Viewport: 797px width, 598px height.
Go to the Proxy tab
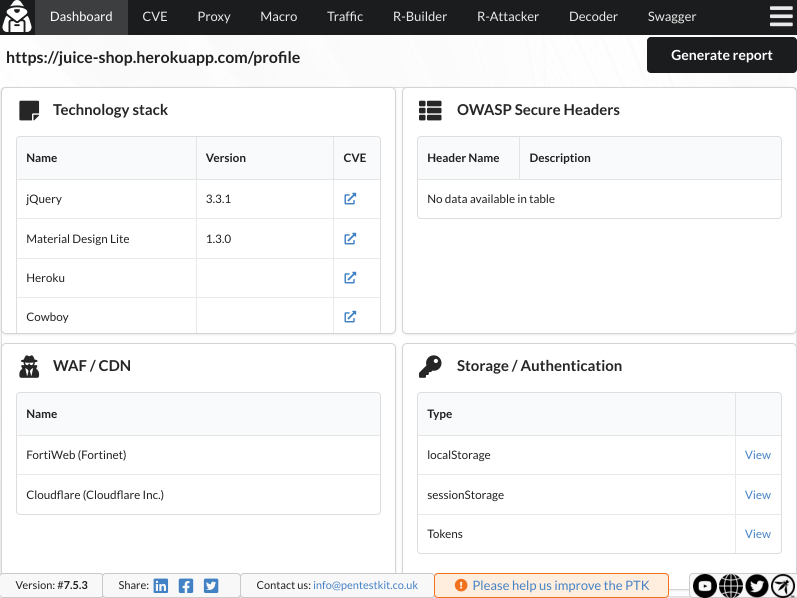(214, 17)
